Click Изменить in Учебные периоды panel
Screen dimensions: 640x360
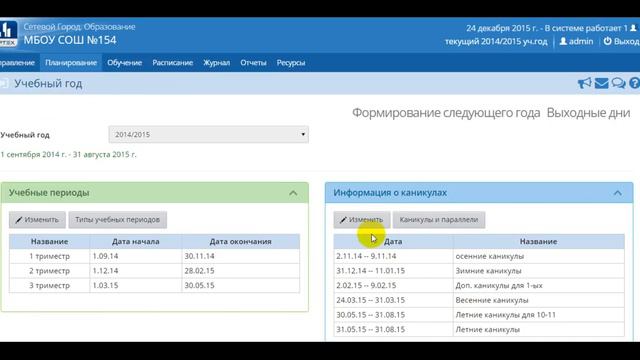pyautogui.click(x=37, y=220)
